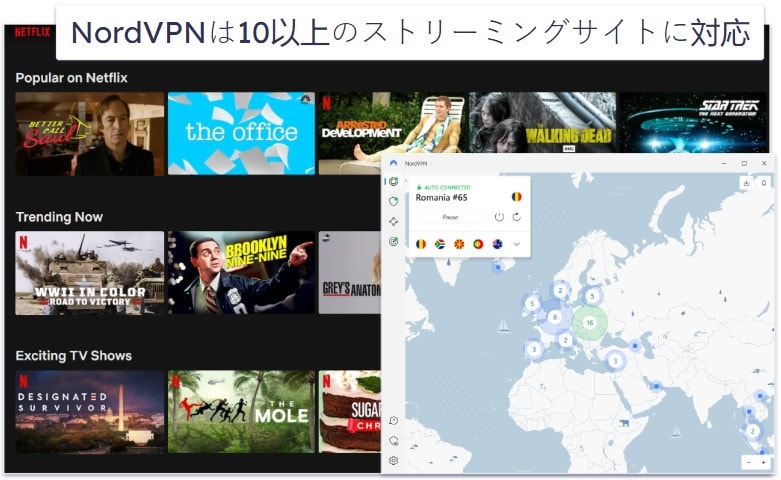This screenshot has width=781, height=480.
Task: Click the 2 cluster in Southeast Asia
Action: (x=753, y=431)
